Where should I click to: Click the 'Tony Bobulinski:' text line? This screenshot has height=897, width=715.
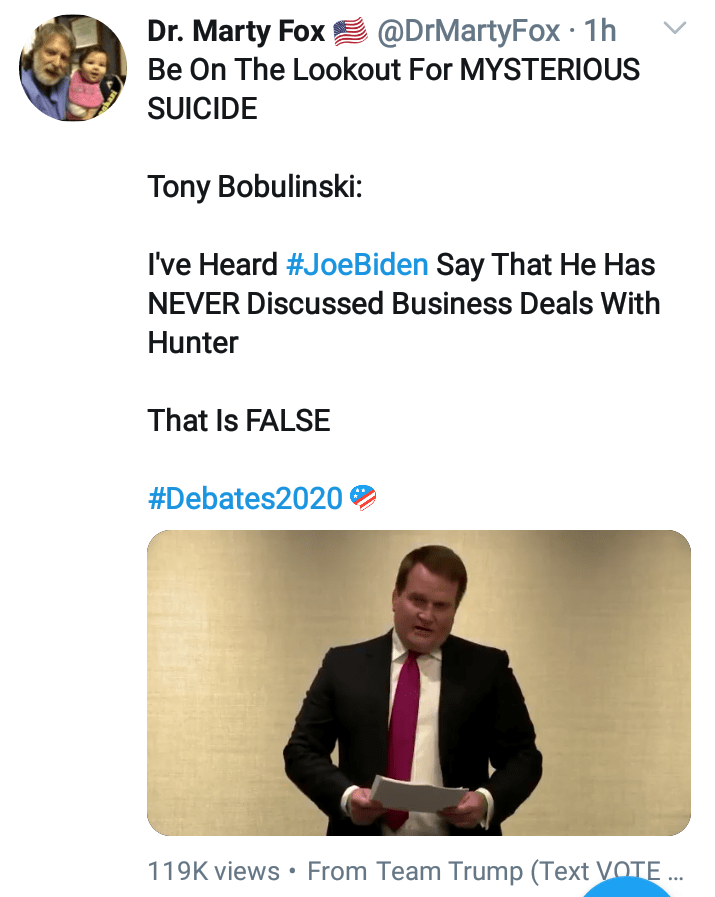254,187
